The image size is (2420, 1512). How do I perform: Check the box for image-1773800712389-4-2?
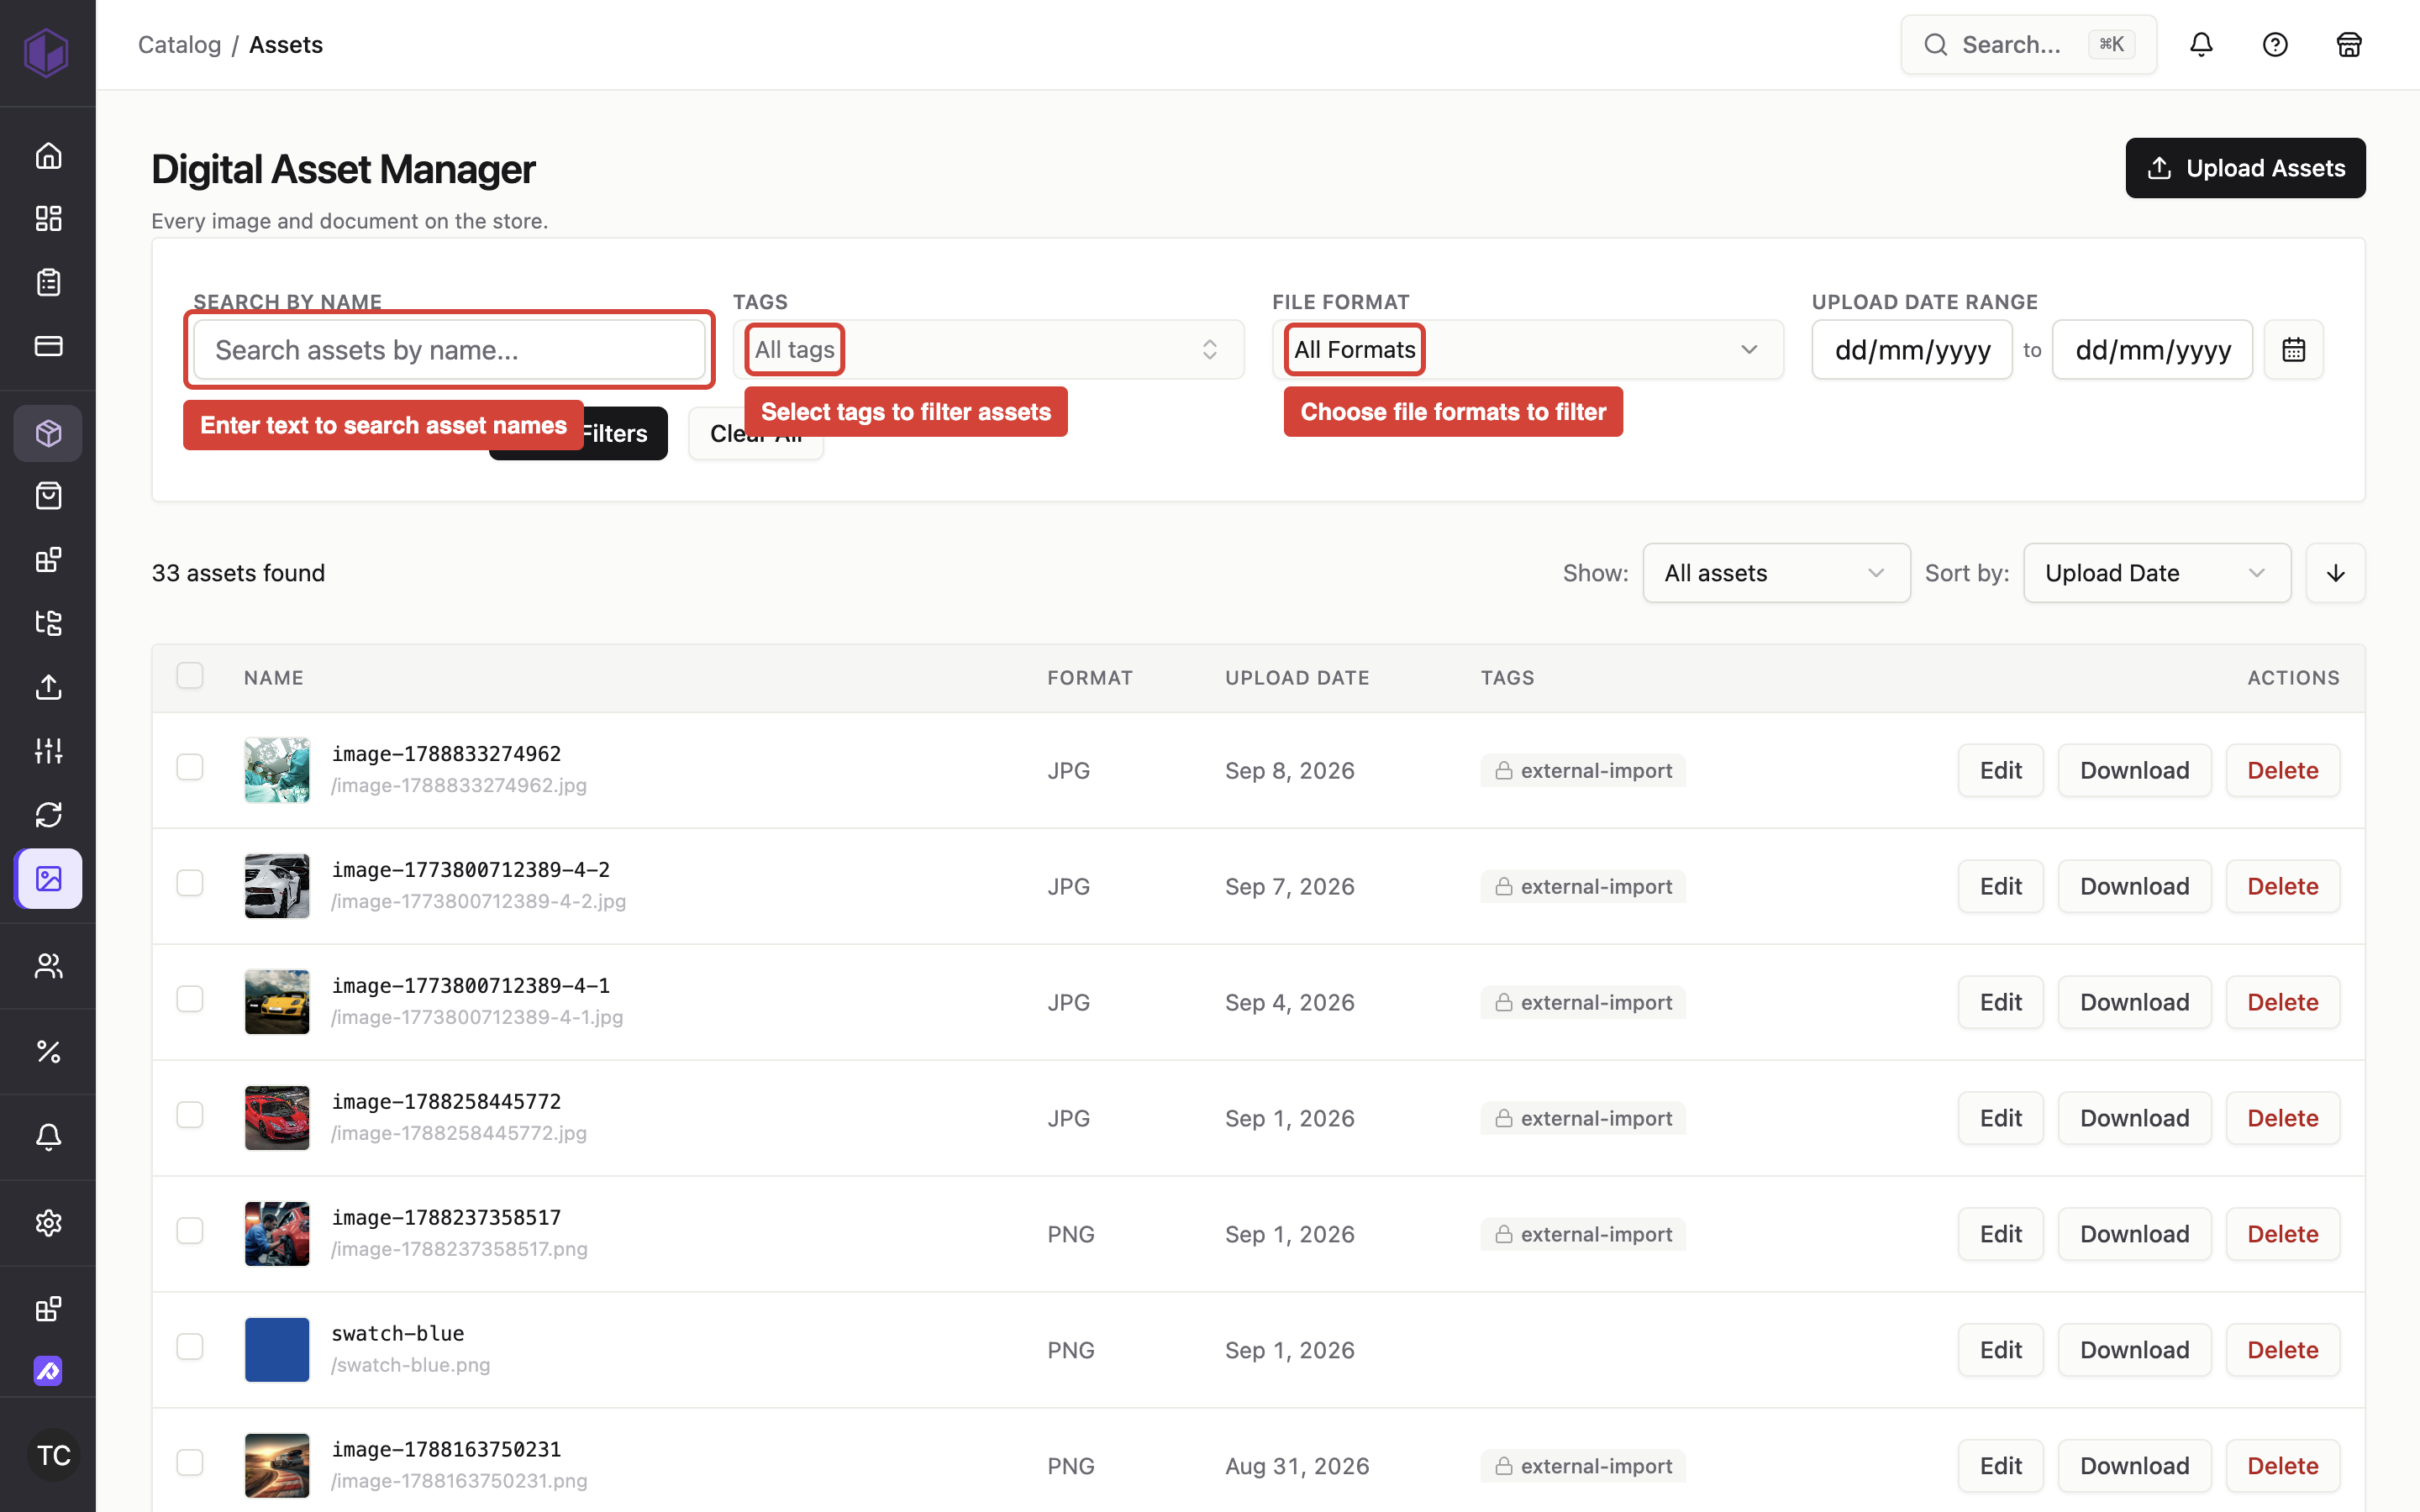pos(190,883)
